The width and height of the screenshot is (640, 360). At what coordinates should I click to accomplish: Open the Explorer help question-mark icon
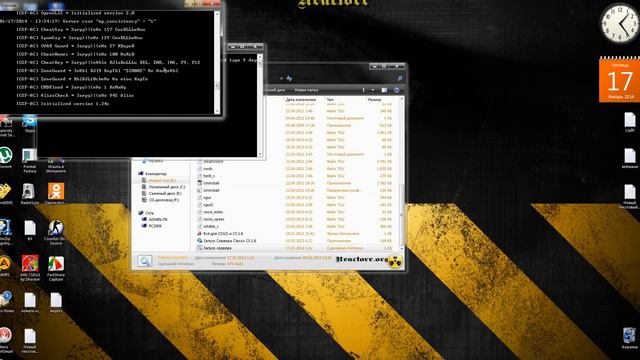click(x=396, y=90)
